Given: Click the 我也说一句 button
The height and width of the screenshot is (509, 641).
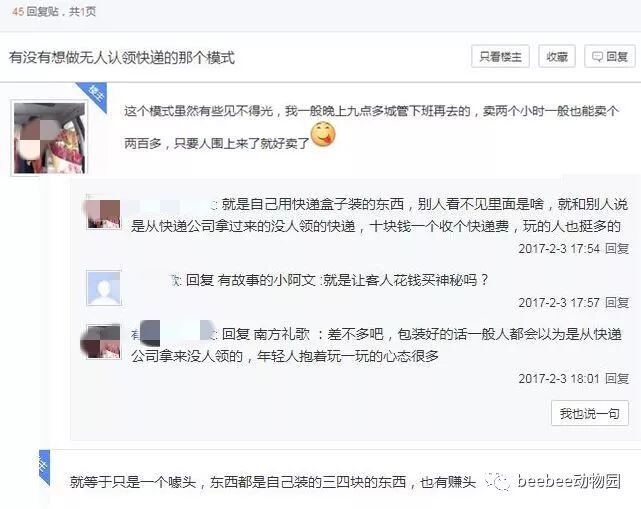Looking at the screenshot, I should (589, 413).
